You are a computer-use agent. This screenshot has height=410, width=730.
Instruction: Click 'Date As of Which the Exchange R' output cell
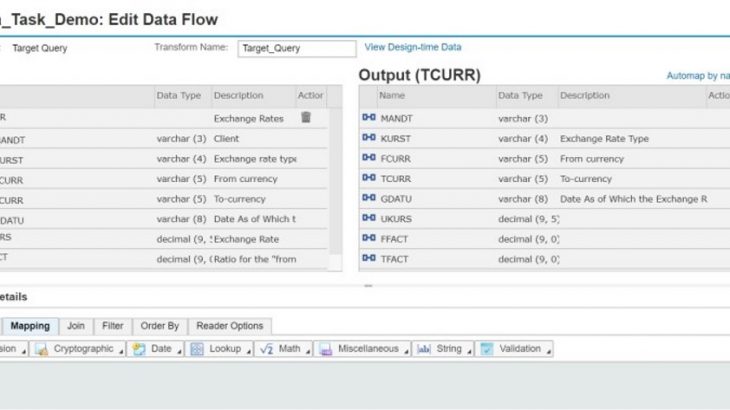pos(633,199)
